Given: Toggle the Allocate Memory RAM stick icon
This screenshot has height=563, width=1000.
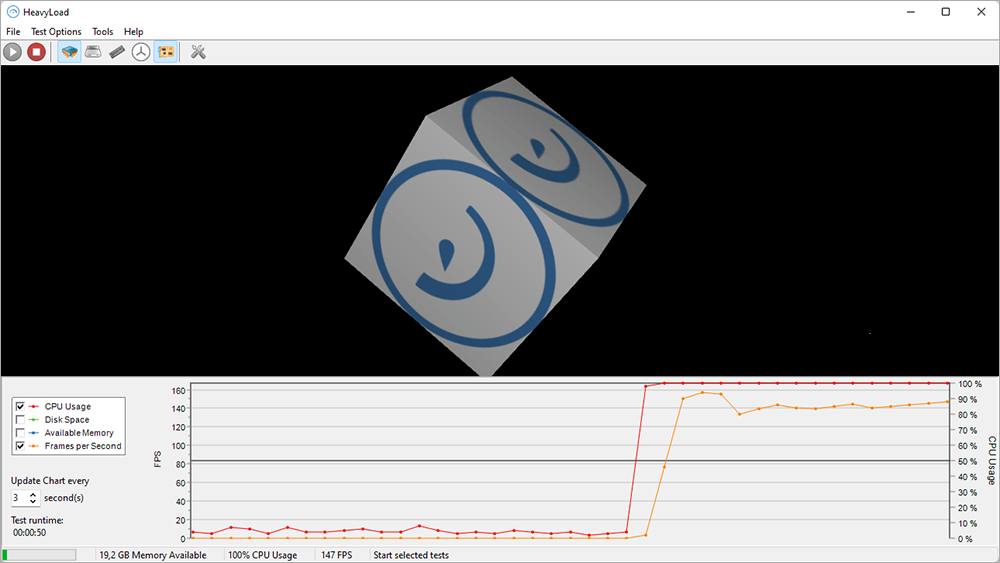Looking at the screenshot, I should 117,52.
